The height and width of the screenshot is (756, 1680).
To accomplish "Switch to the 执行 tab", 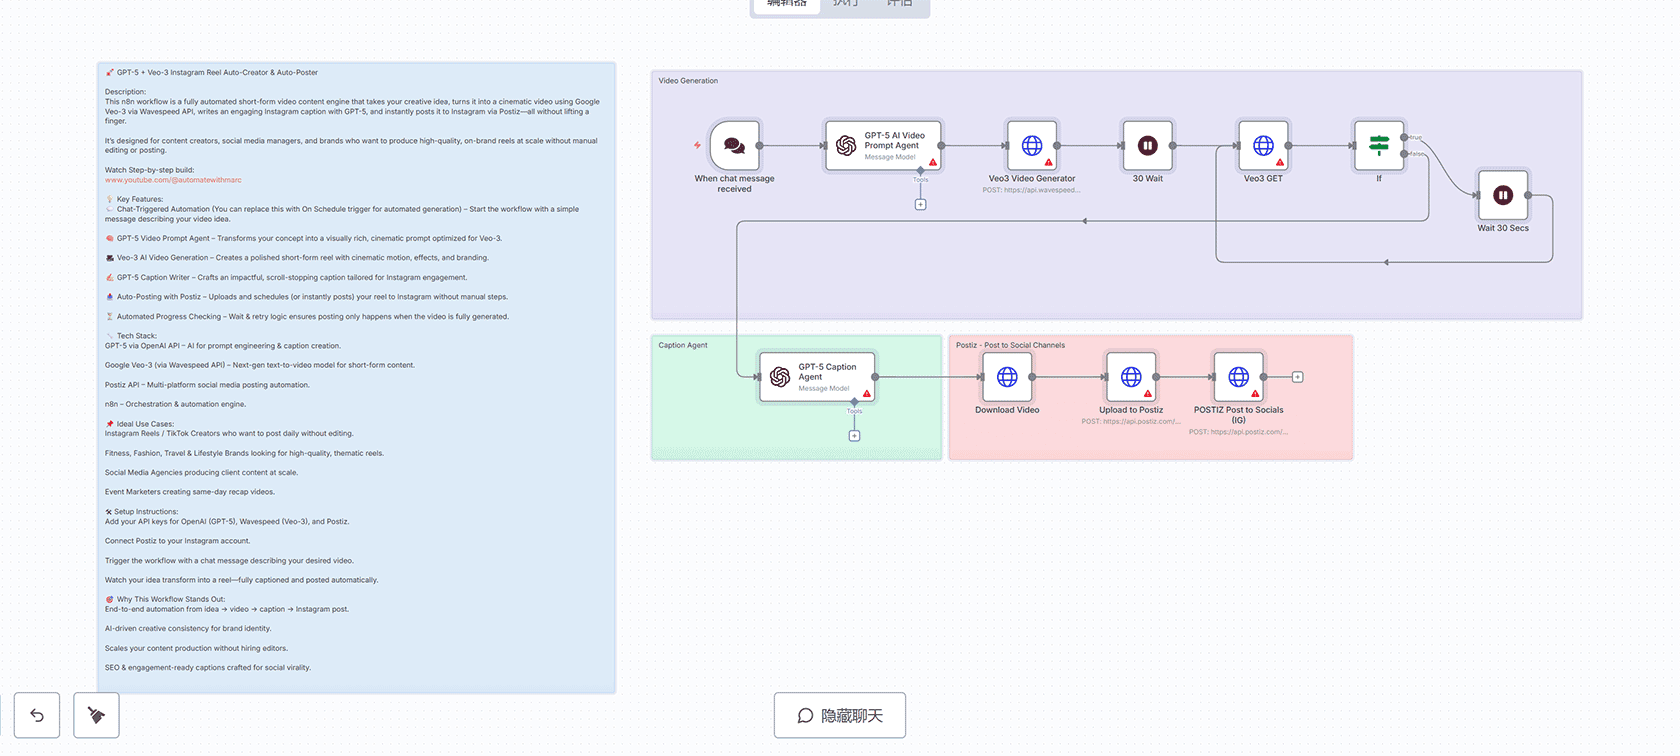I will tap(846, 4).
